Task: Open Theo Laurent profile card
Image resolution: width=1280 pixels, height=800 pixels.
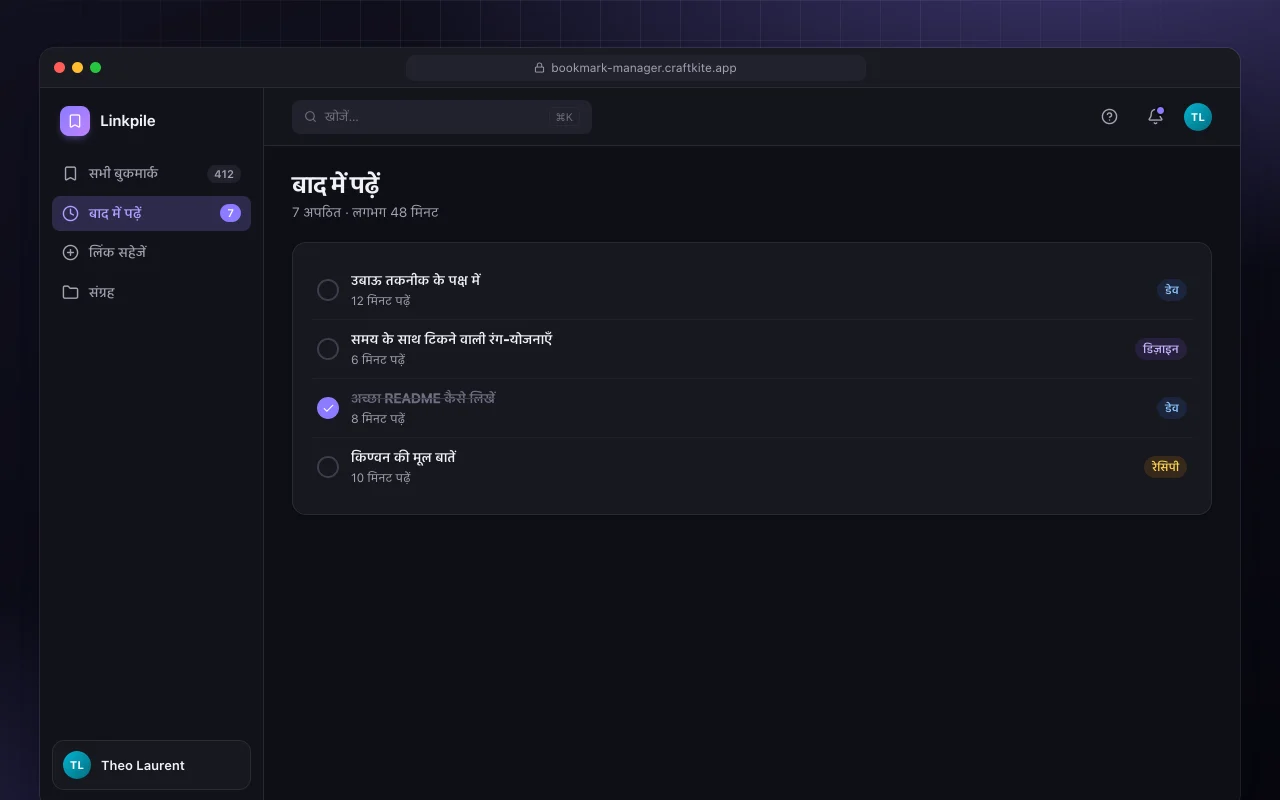Action: (x=151, y=765)
